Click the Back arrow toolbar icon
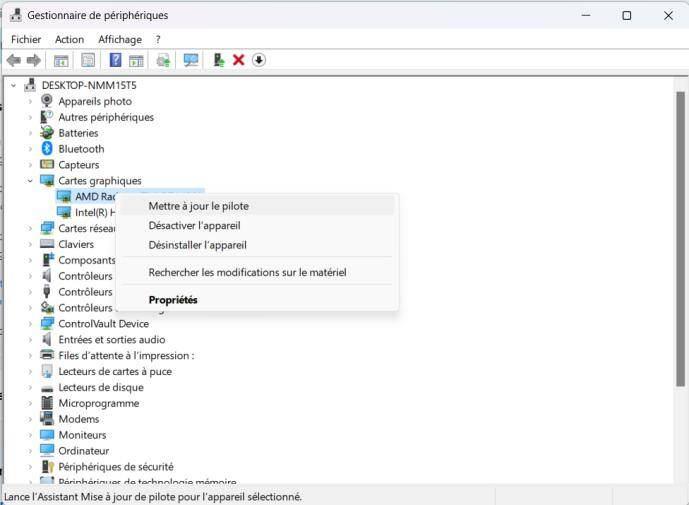 tap(14, 60)
